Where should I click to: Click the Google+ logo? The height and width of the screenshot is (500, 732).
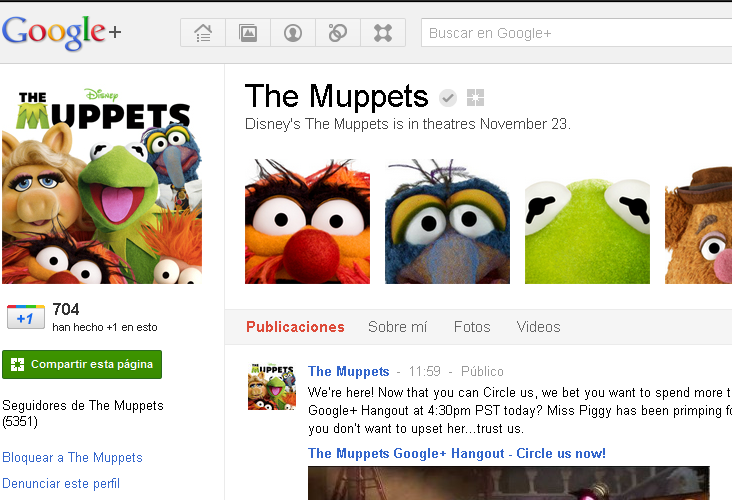coord(62,32)
